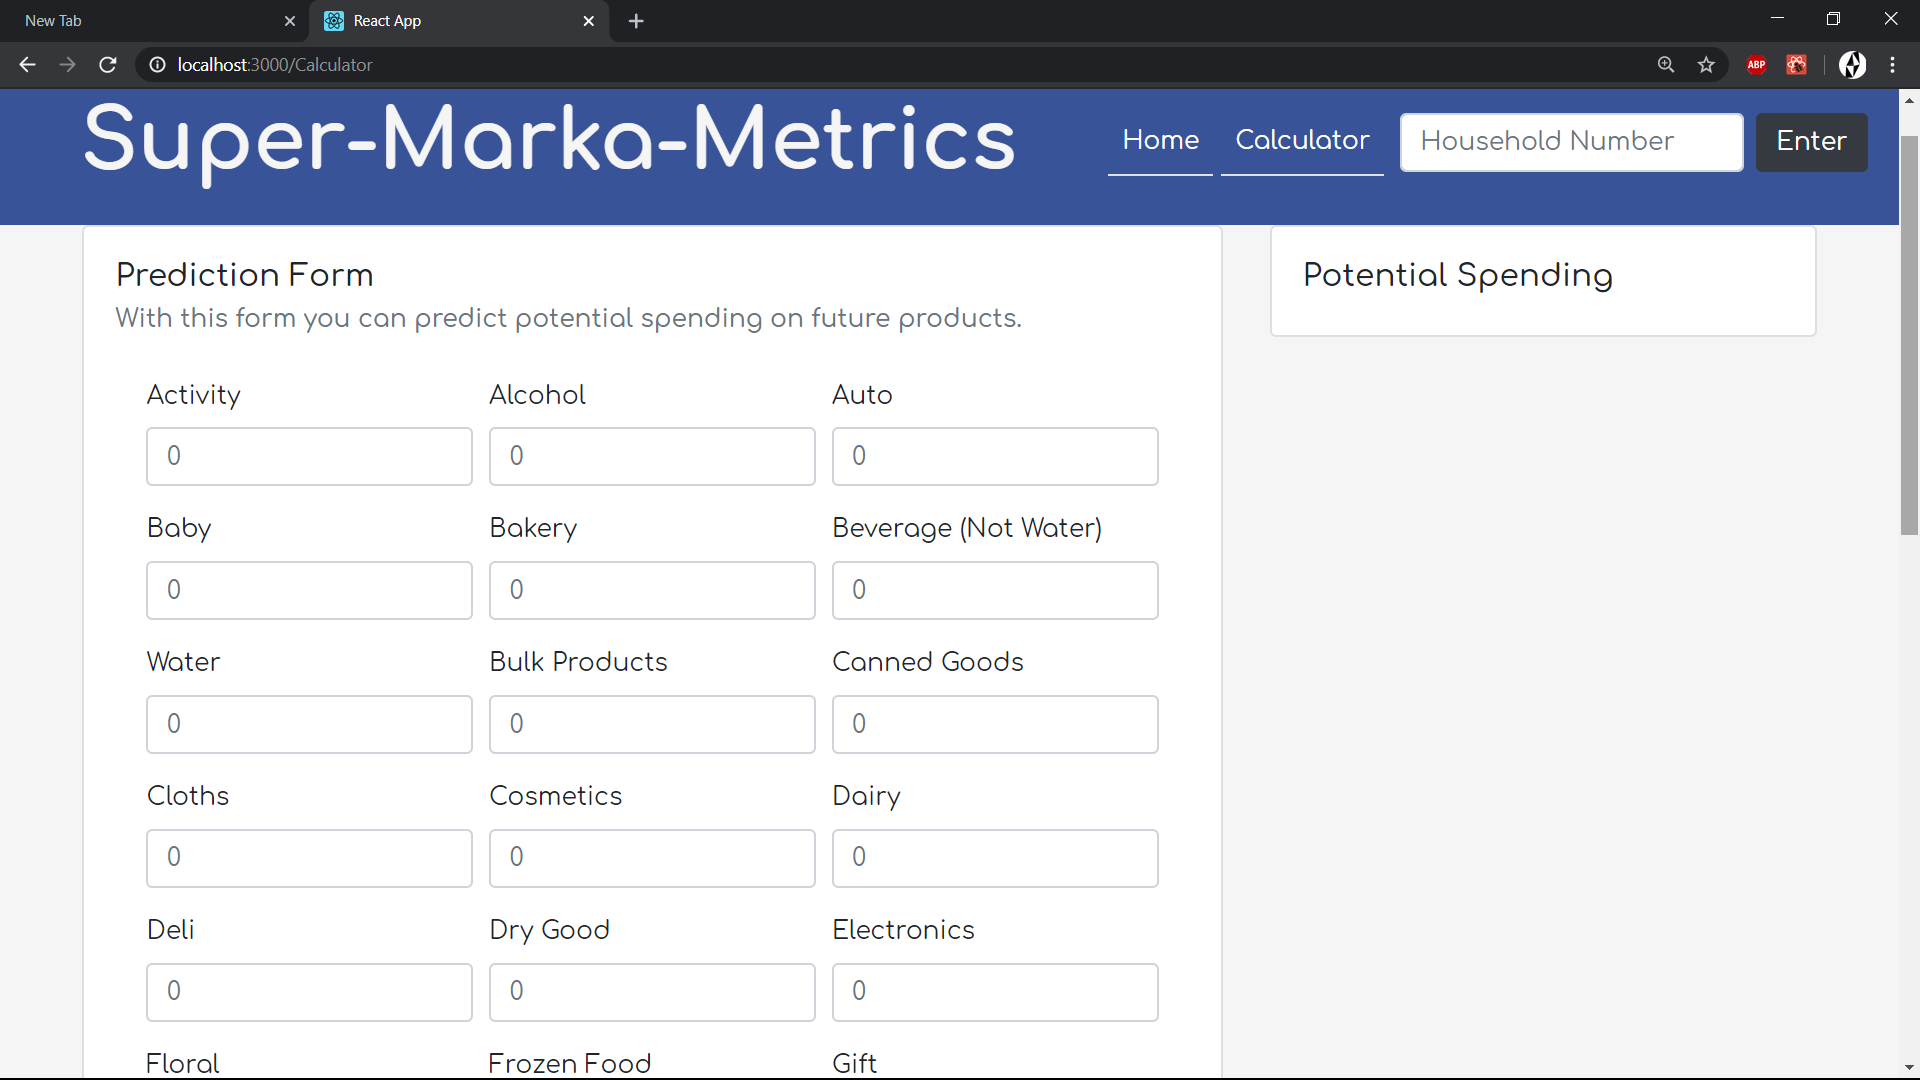Click the browser profile avatar icon
The width and height of the screenshot is (1920, 1080).
(1852, 65)
